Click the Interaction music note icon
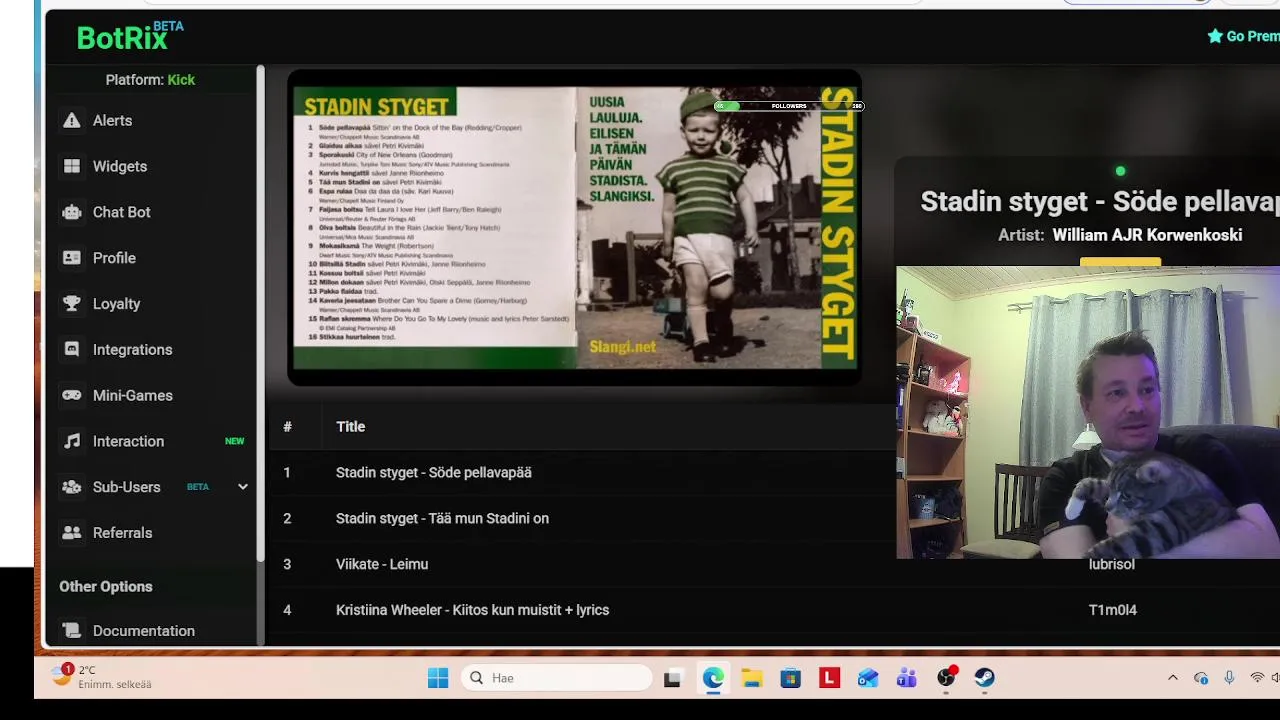 71,441
